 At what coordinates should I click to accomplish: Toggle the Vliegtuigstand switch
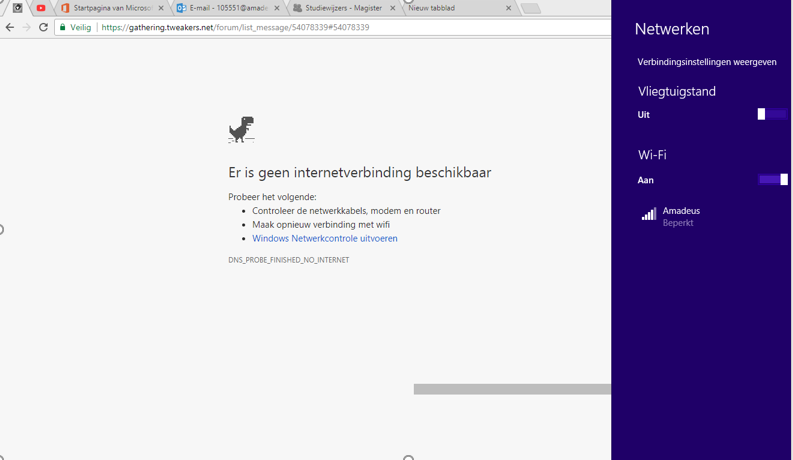(772, 114)
